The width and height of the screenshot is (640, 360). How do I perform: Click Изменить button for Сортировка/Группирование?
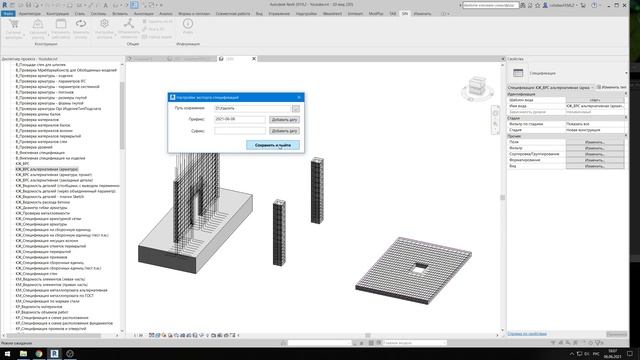[x=595, y=154]
